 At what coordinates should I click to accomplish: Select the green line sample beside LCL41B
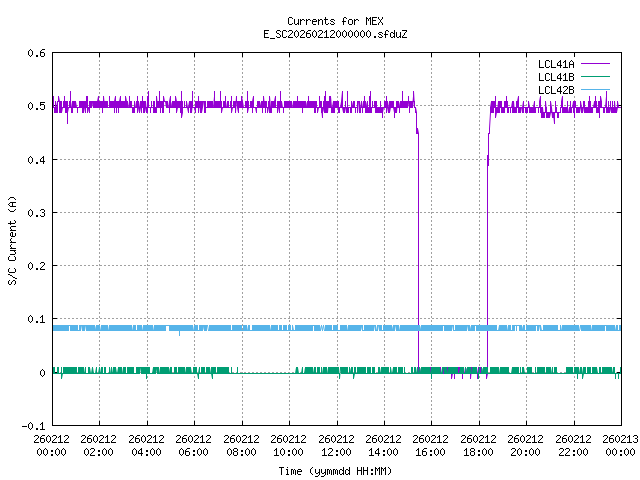[592, 76]
